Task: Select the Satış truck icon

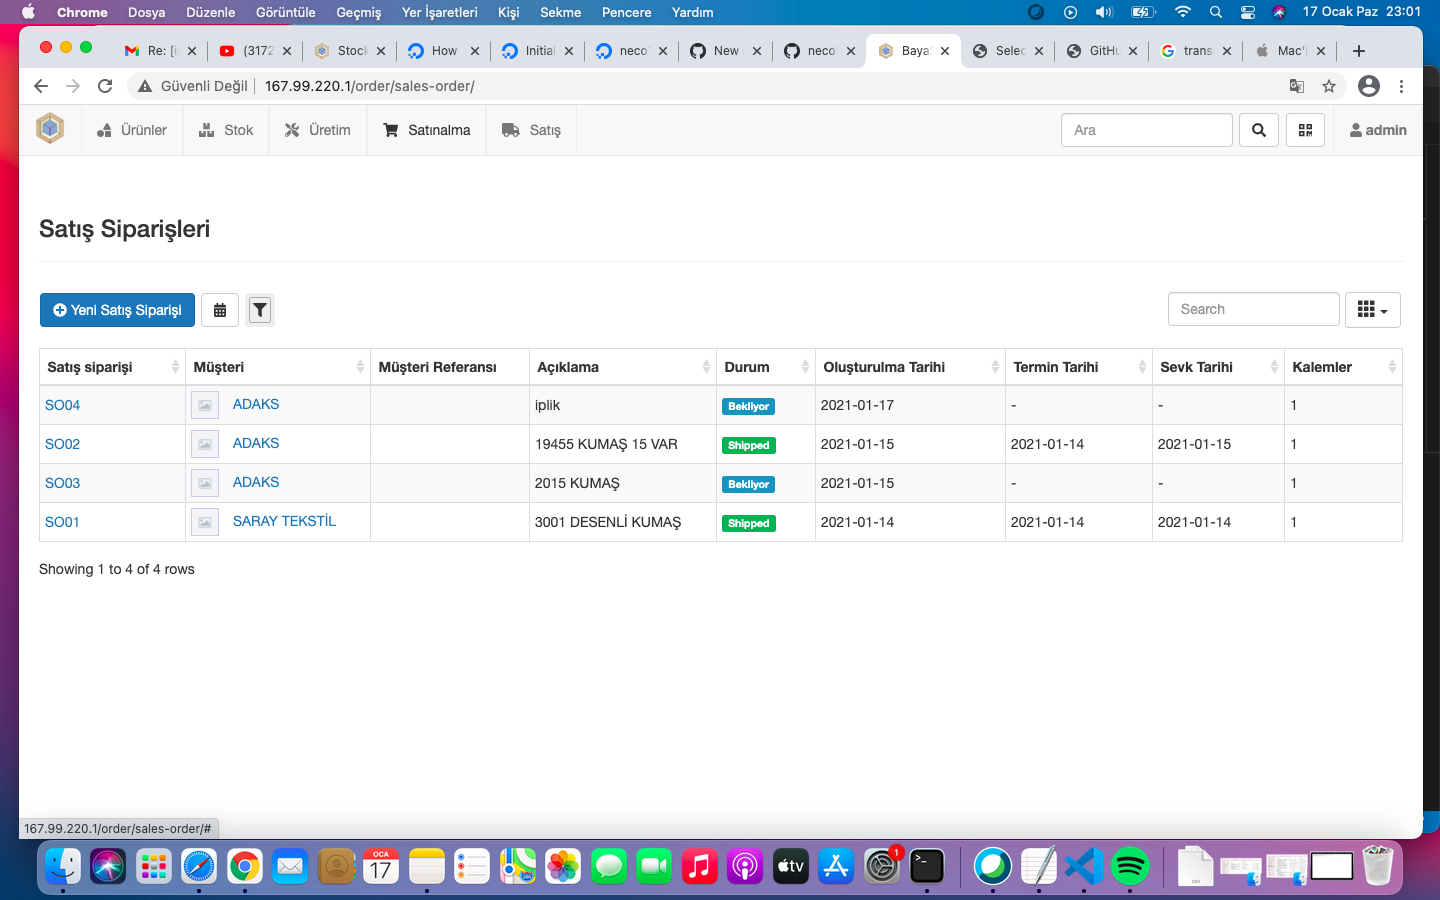Action: click(x=510, y=129)
